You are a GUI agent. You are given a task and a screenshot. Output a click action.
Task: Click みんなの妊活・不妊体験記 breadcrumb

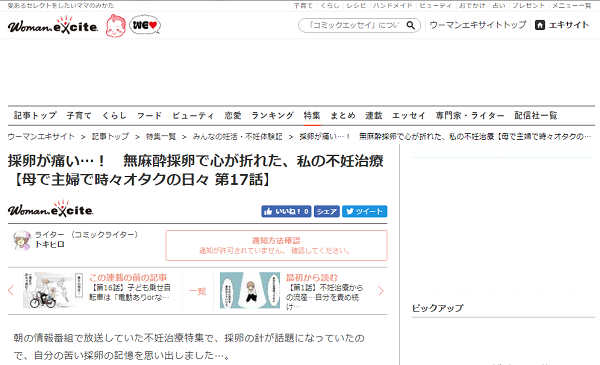(237, 137)
